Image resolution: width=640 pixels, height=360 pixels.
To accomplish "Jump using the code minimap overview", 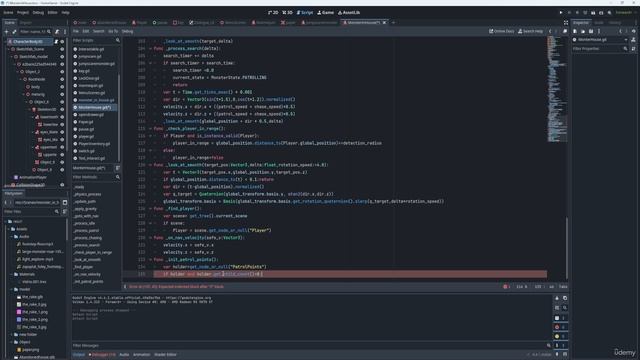I will 556,89.
